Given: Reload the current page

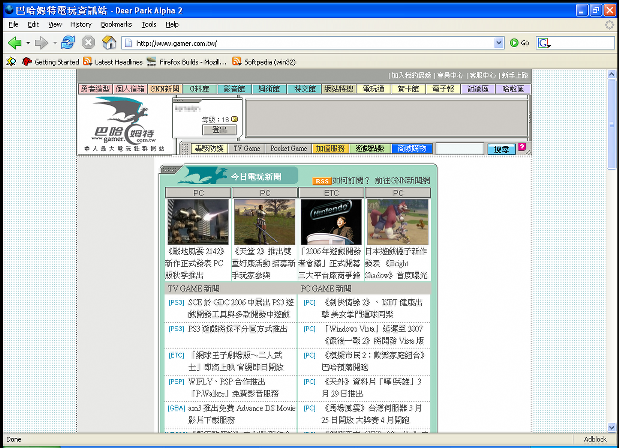Looking at the screenshot, I should coord(67,43).
